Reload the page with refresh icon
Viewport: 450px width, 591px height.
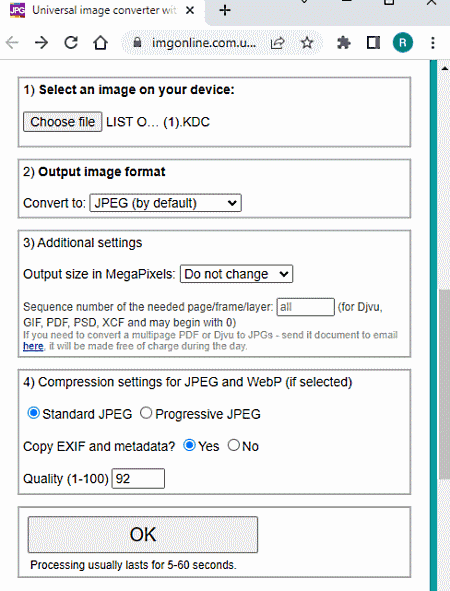[x=71, y=43]
